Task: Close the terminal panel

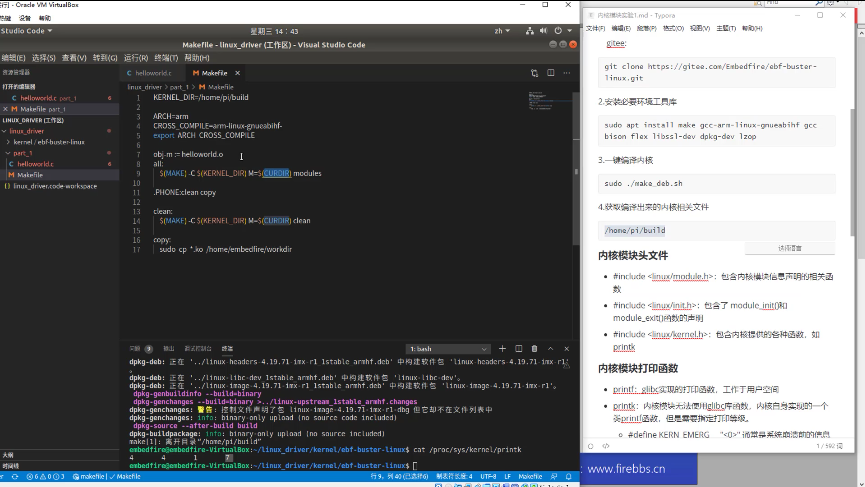Action: click(x=567, y=349)
